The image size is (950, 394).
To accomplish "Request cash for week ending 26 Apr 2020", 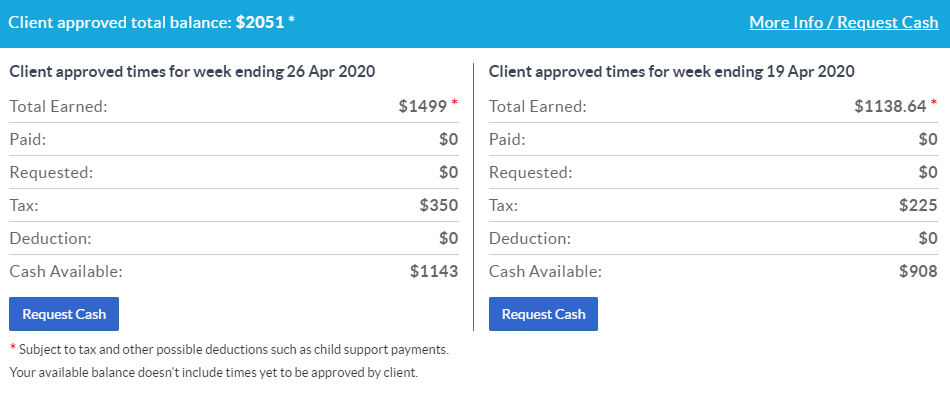I will coord(64,314).
